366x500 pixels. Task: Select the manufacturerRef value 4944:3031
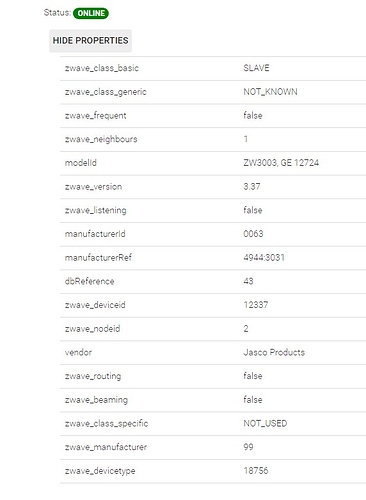[264, 257]
